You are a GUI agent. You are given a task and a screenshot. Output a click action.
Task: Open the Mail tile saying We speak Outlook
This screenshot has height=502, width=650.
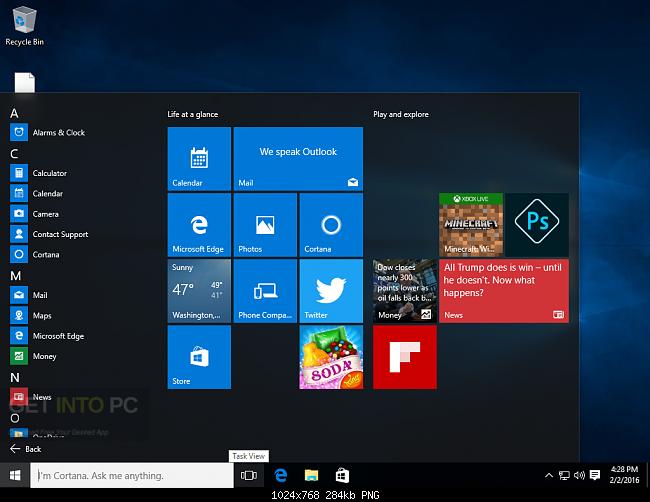click(x=298, y=159)
